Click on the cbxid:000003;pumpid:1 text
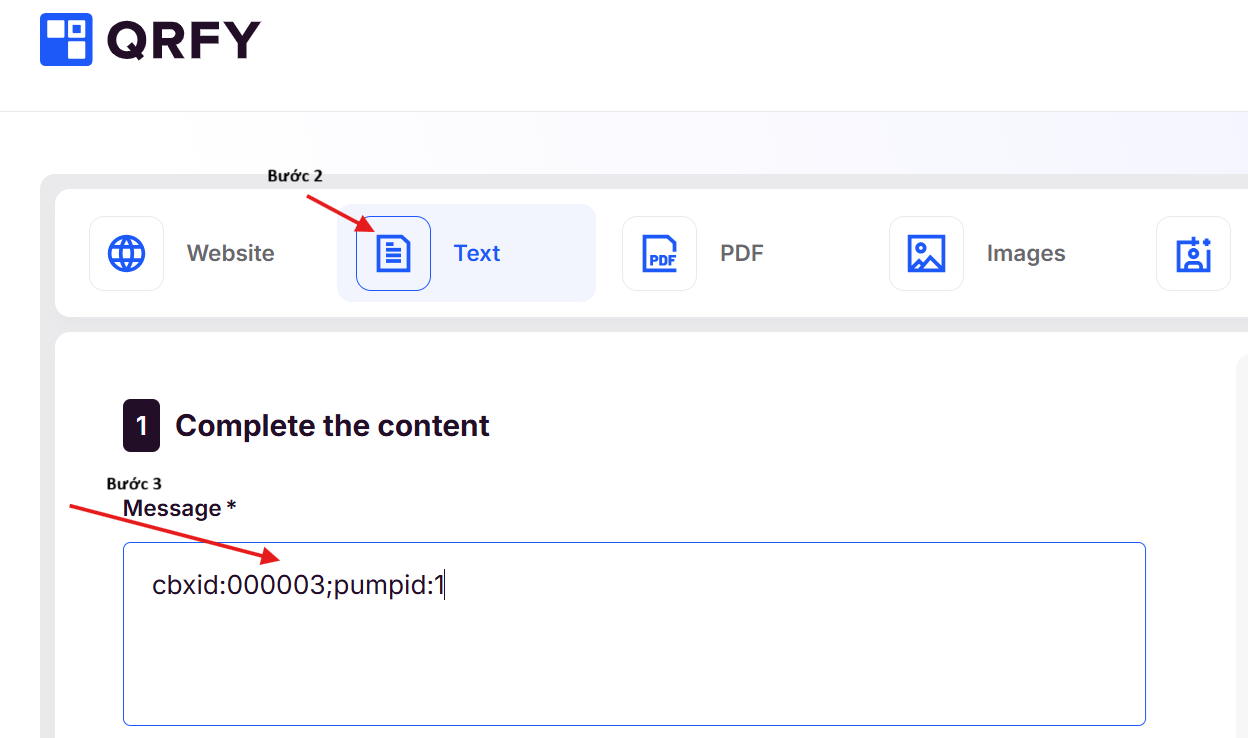 [297, 586]
